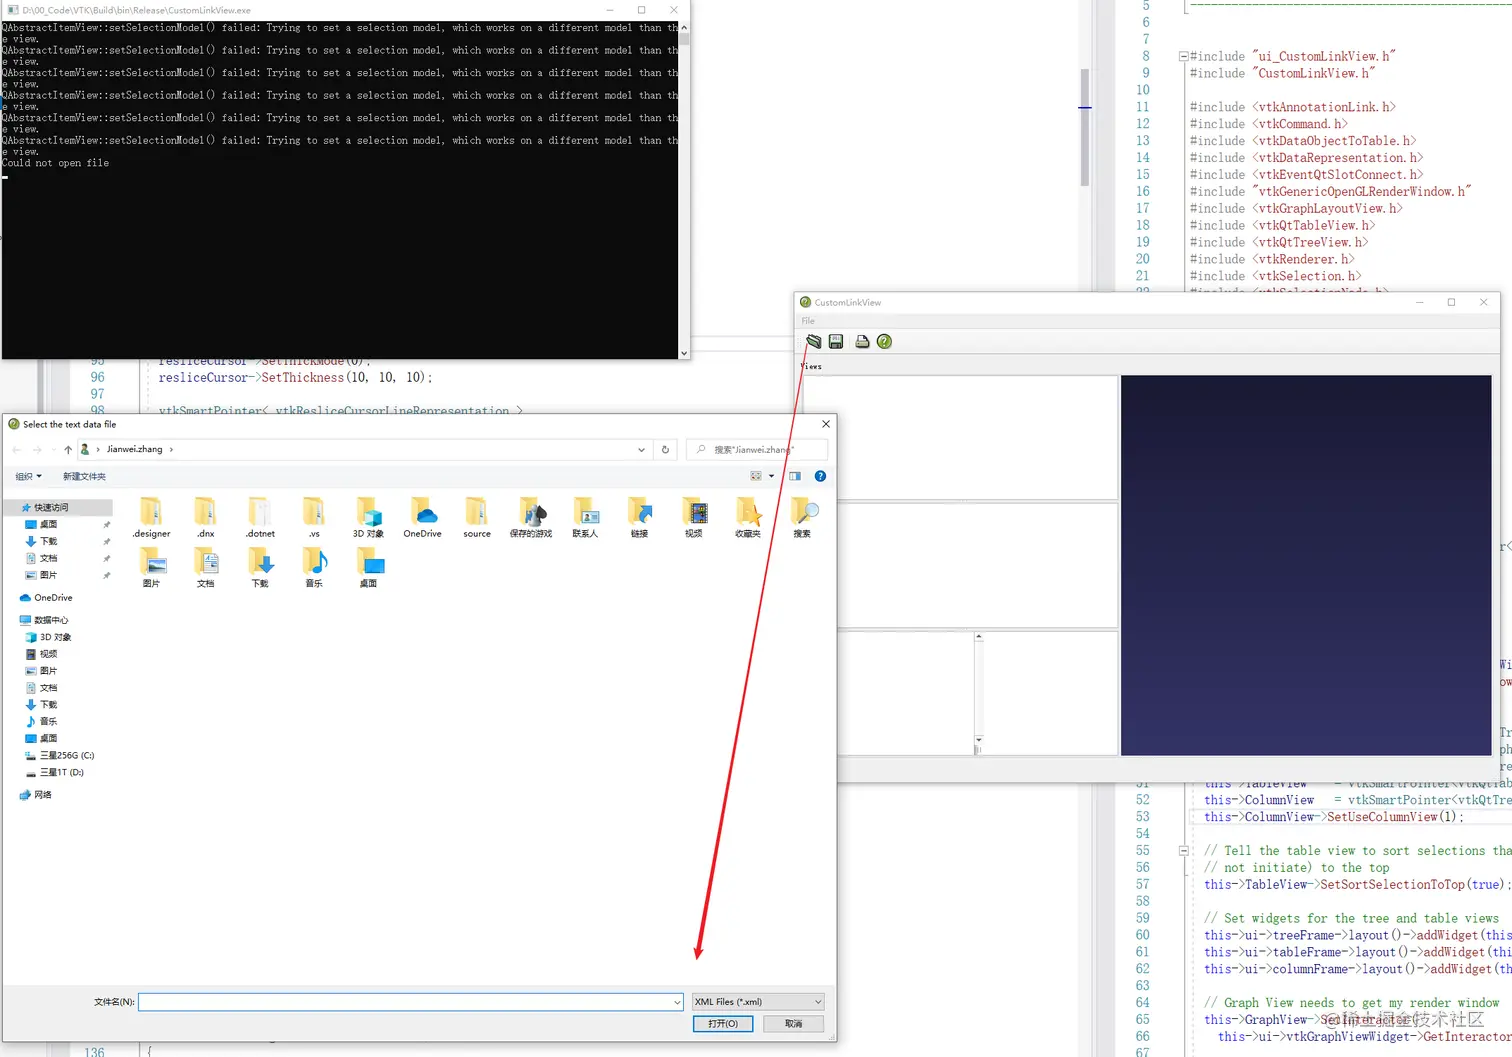Click console window scrollbar down arrow
This screenshot has height=1057, width=1512.
point(684,353)
